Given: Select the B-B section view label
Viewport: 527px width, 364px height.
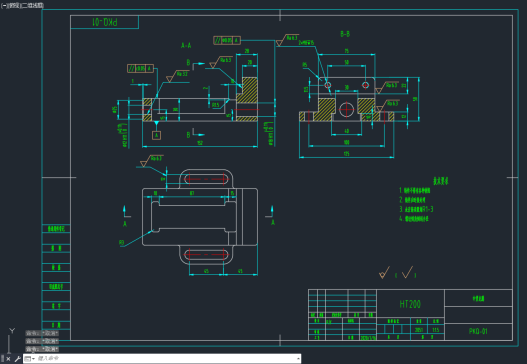Looking at the screenshot, I should pos(345,34).
